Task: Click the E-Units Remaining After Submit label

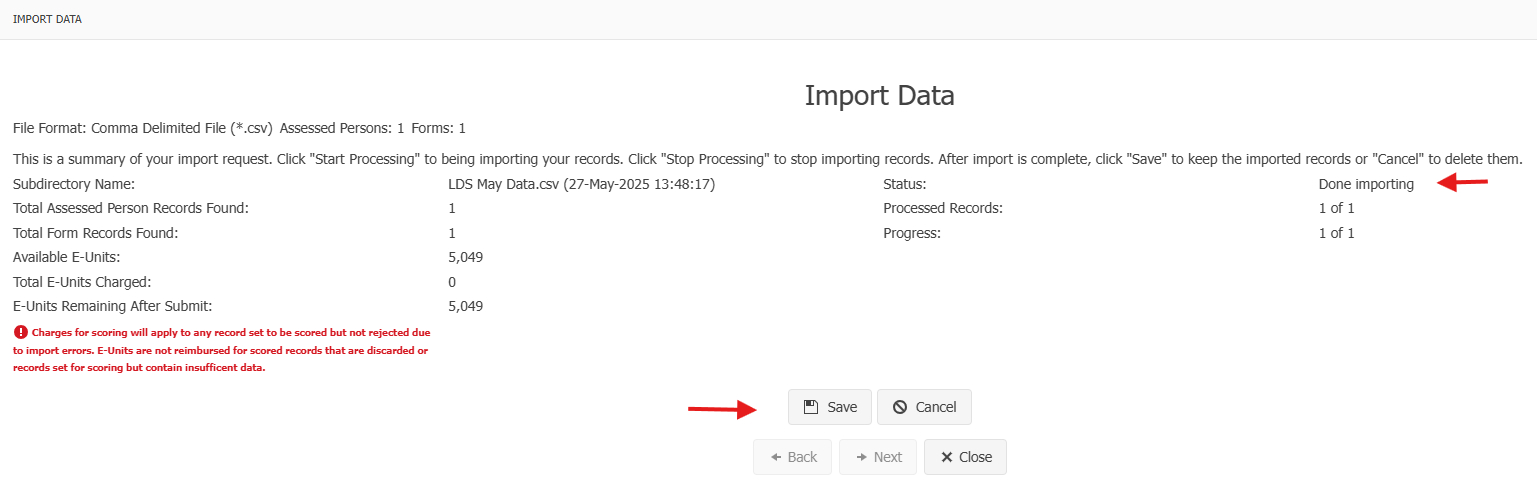Action: coord(113,306)
